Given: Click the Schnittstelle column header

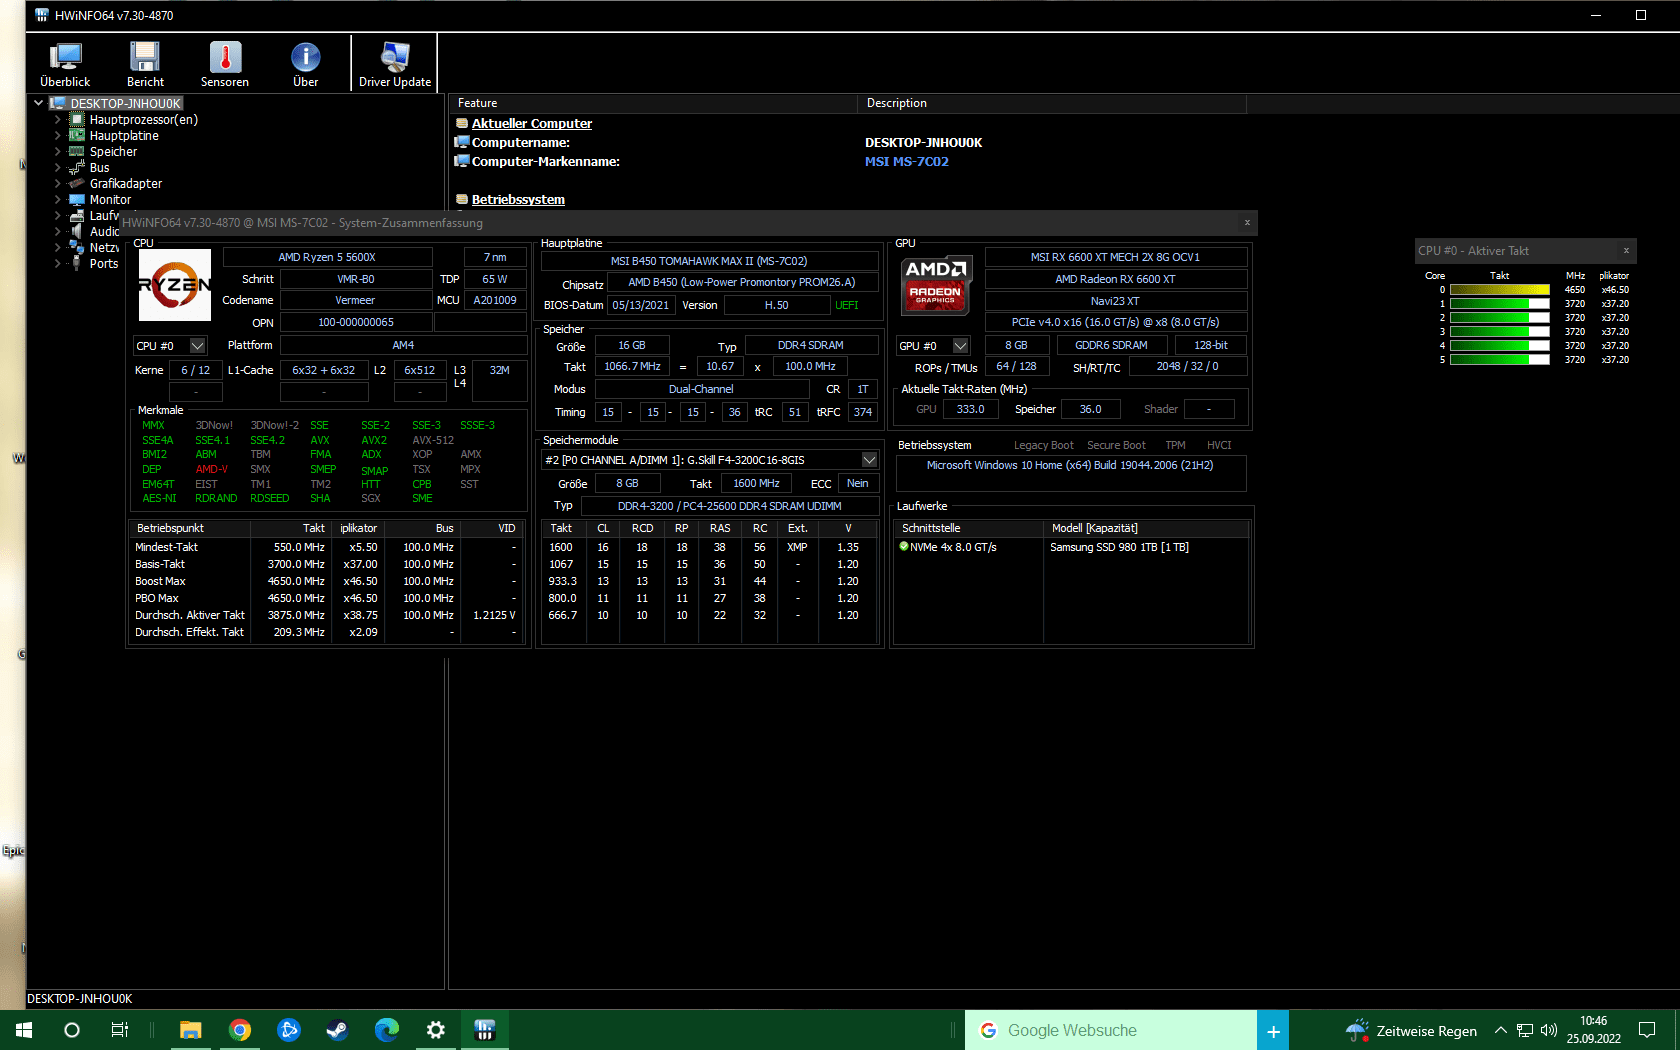Looking at the screenshot, I should click(968, 528).
